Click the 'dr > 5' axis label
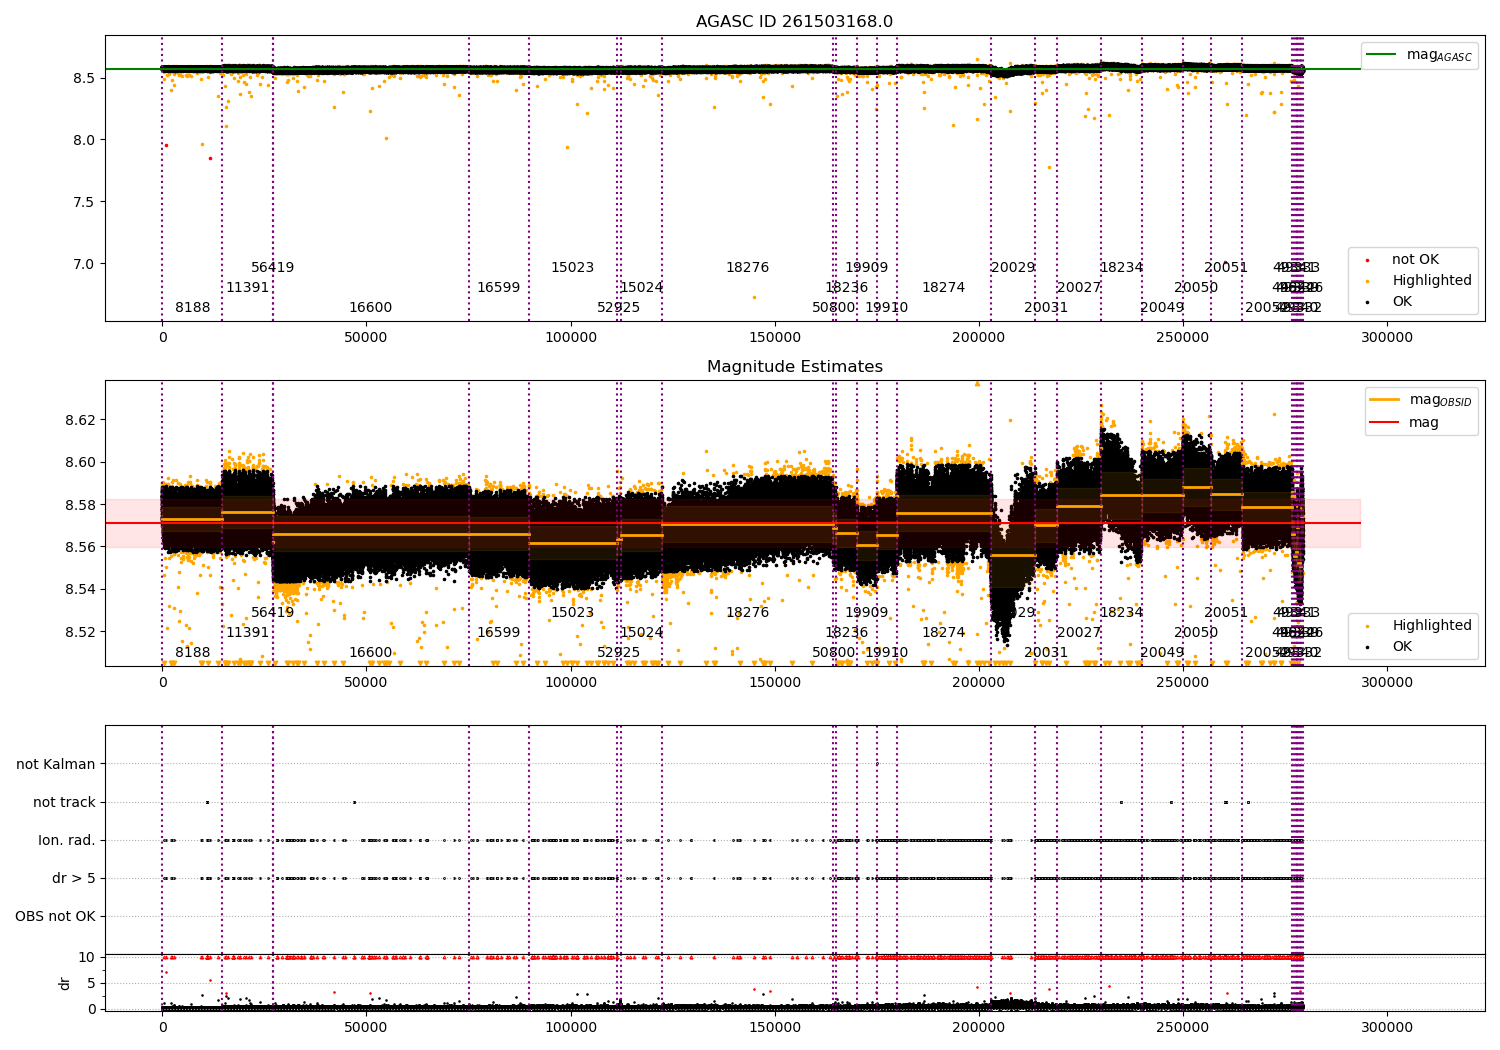 coord(74,878)
